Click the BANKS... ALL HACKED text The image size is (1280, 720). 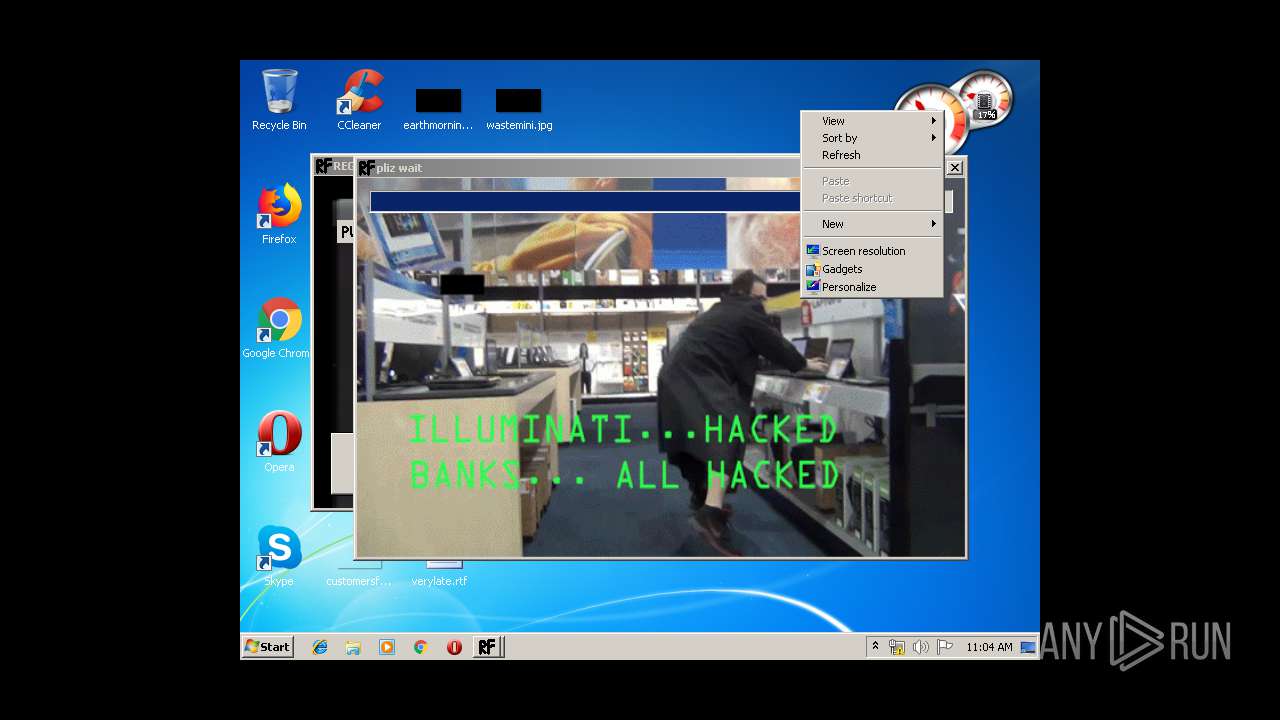click(x=624, y=475)
